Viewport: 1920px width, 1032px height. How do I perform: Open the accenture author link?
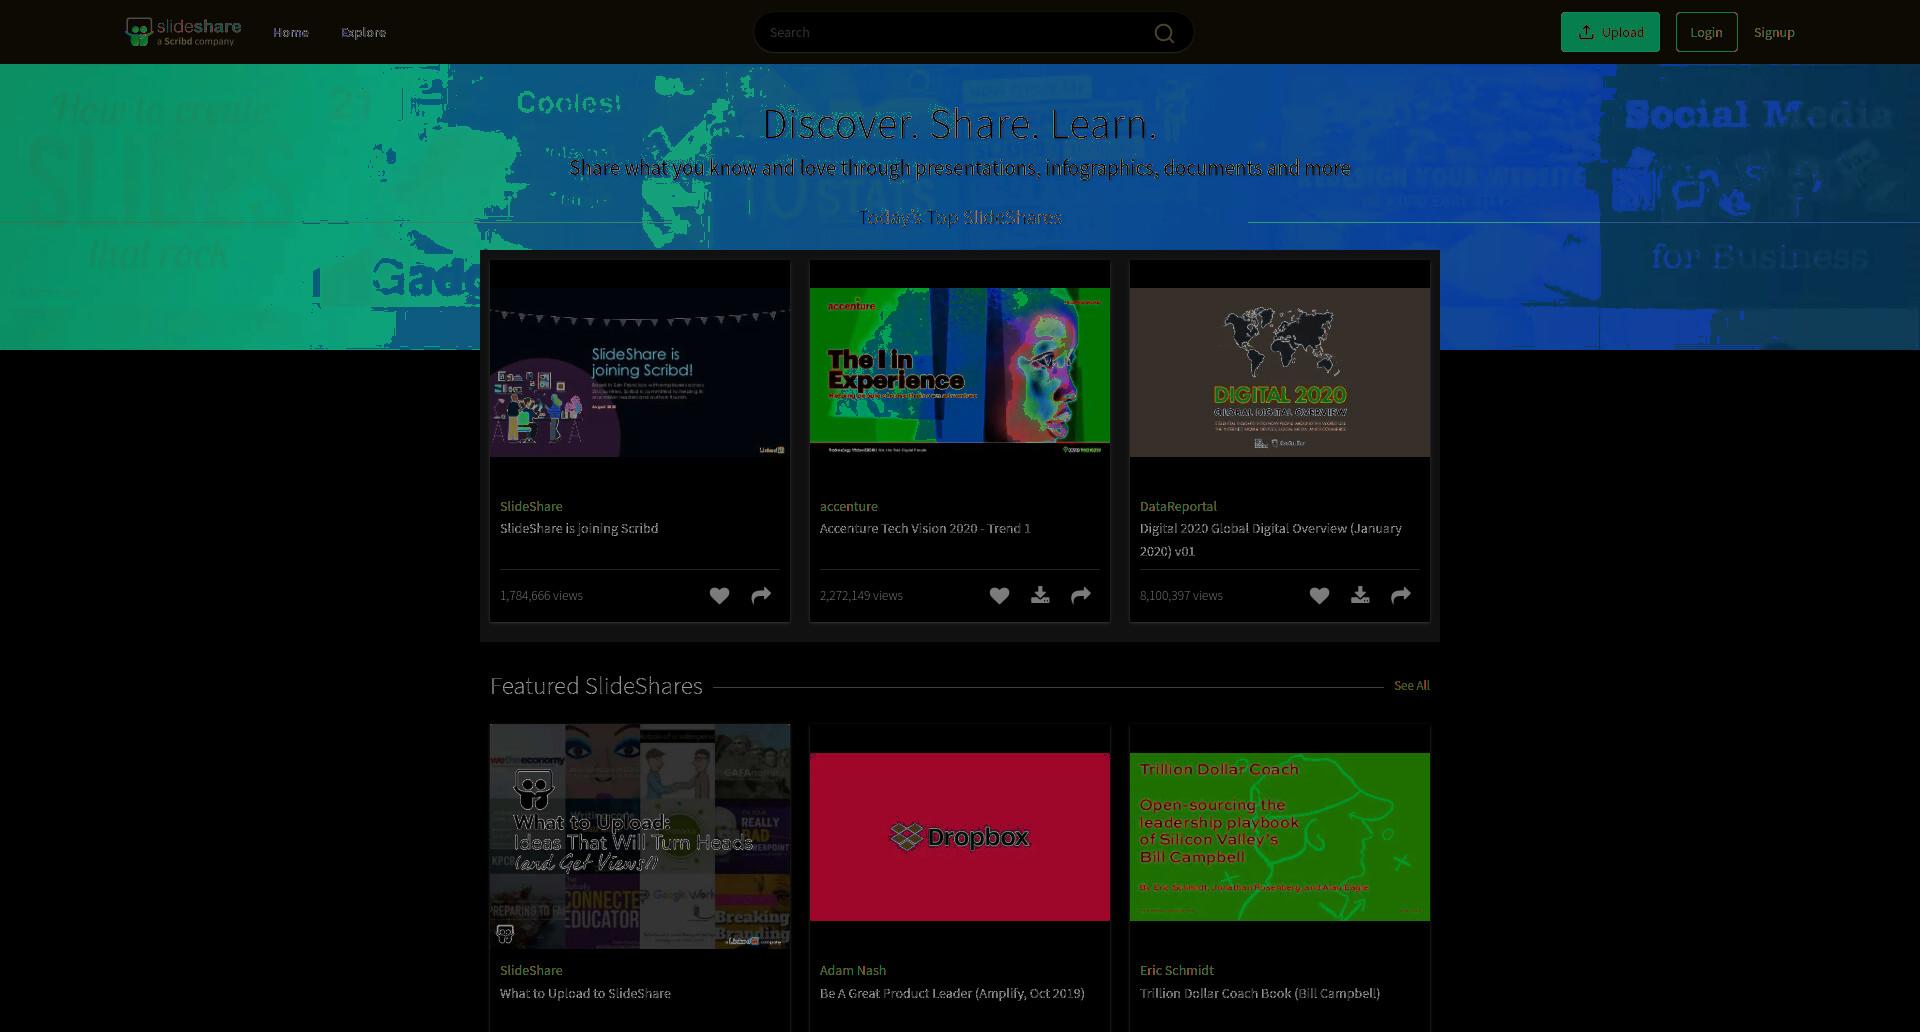pyautogui.click(x=849, y=507)
